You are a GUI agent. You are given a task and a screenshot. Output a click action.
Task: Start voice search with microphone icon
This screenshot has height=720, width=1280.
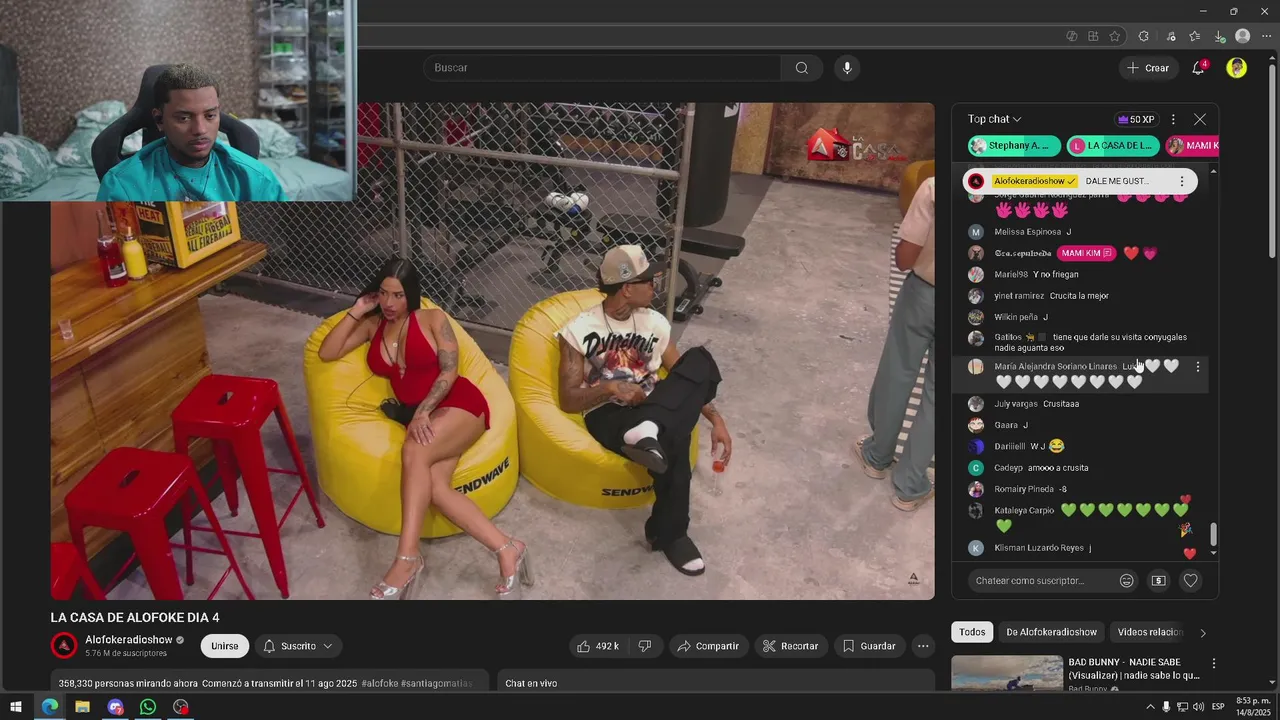(847, 68)
